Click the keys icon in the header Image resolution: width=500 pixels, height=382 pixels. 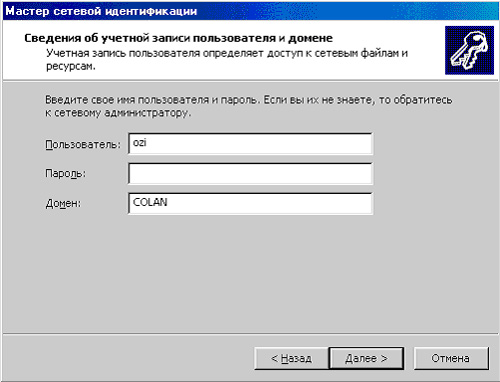click(x=469, y=50)
